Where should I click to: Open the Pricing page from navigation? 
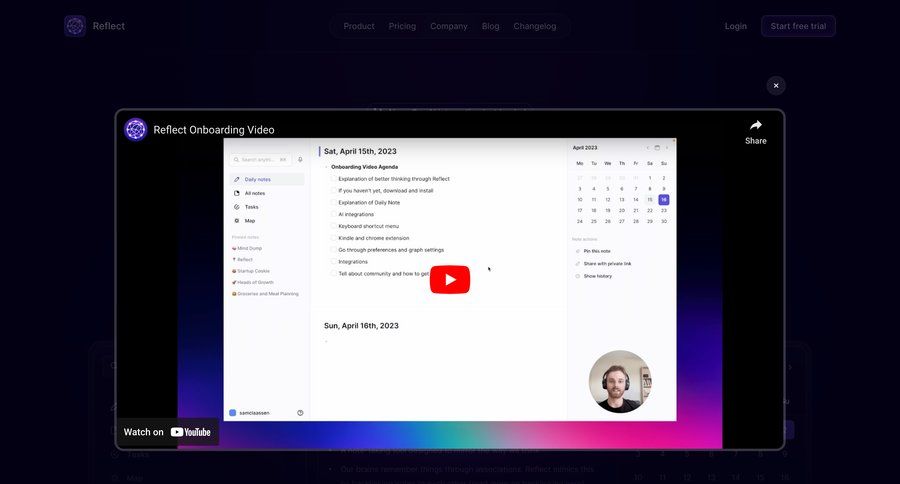pos(402,26)
